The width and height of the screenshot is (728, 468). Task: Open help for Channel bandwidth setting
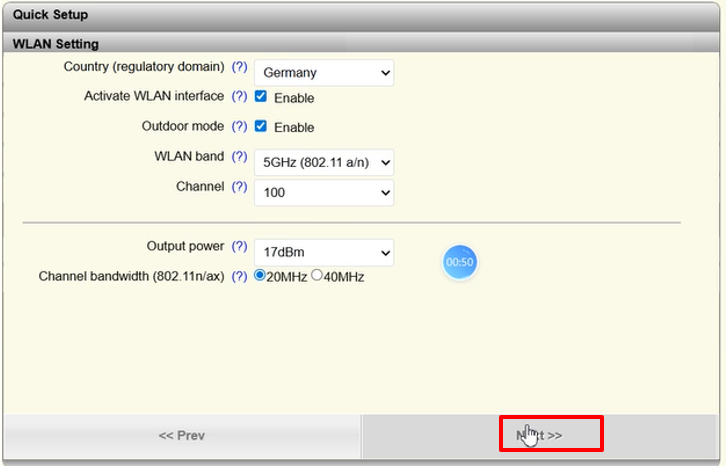(239, 277)
